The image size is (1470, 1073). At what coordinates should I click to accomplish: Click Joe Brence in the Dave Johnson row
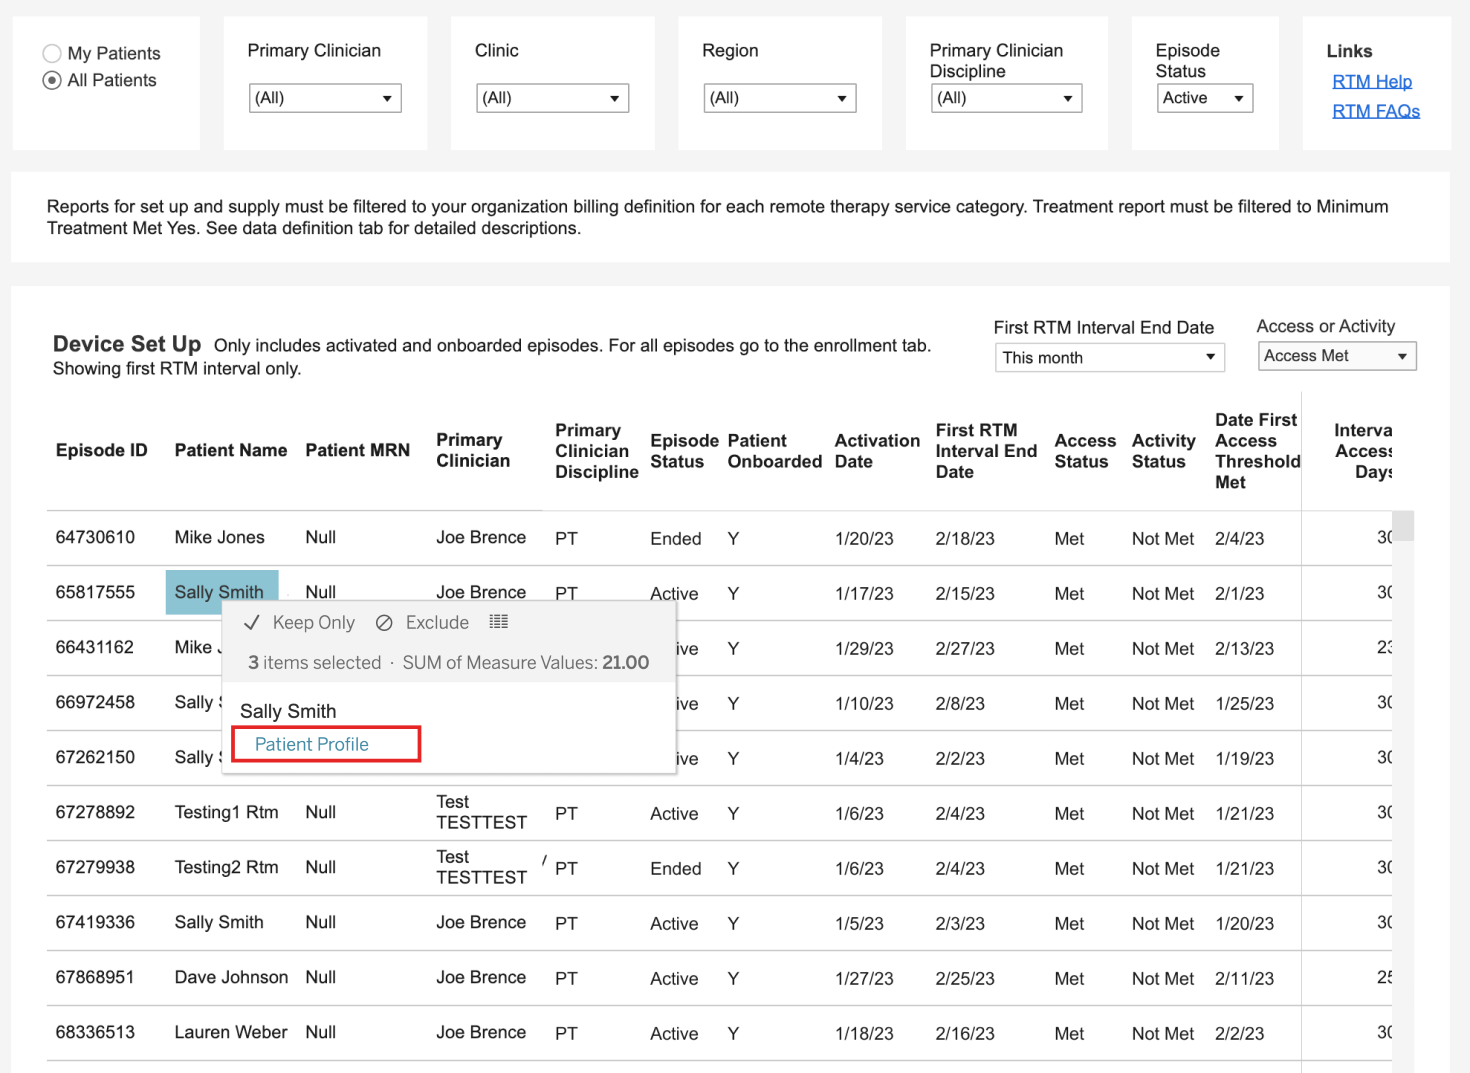481,977
